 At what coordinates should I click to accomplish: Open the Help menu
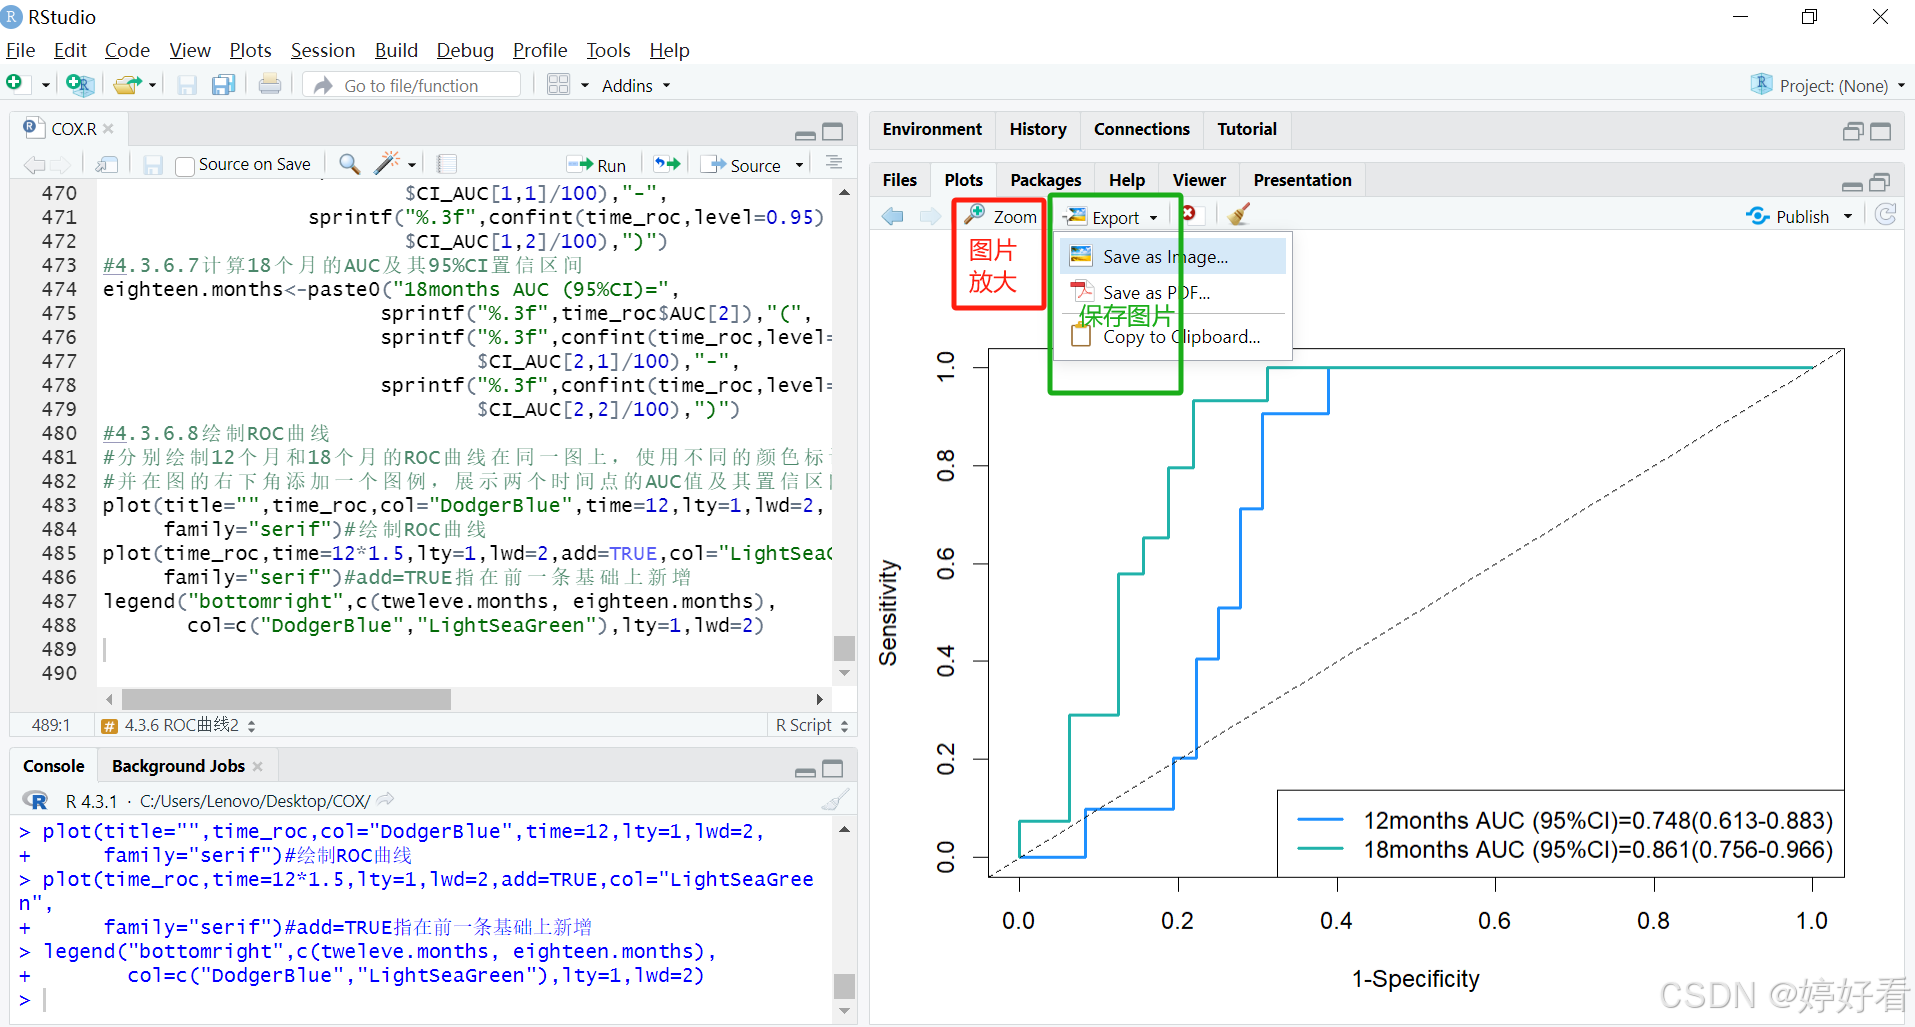(669, 50)
